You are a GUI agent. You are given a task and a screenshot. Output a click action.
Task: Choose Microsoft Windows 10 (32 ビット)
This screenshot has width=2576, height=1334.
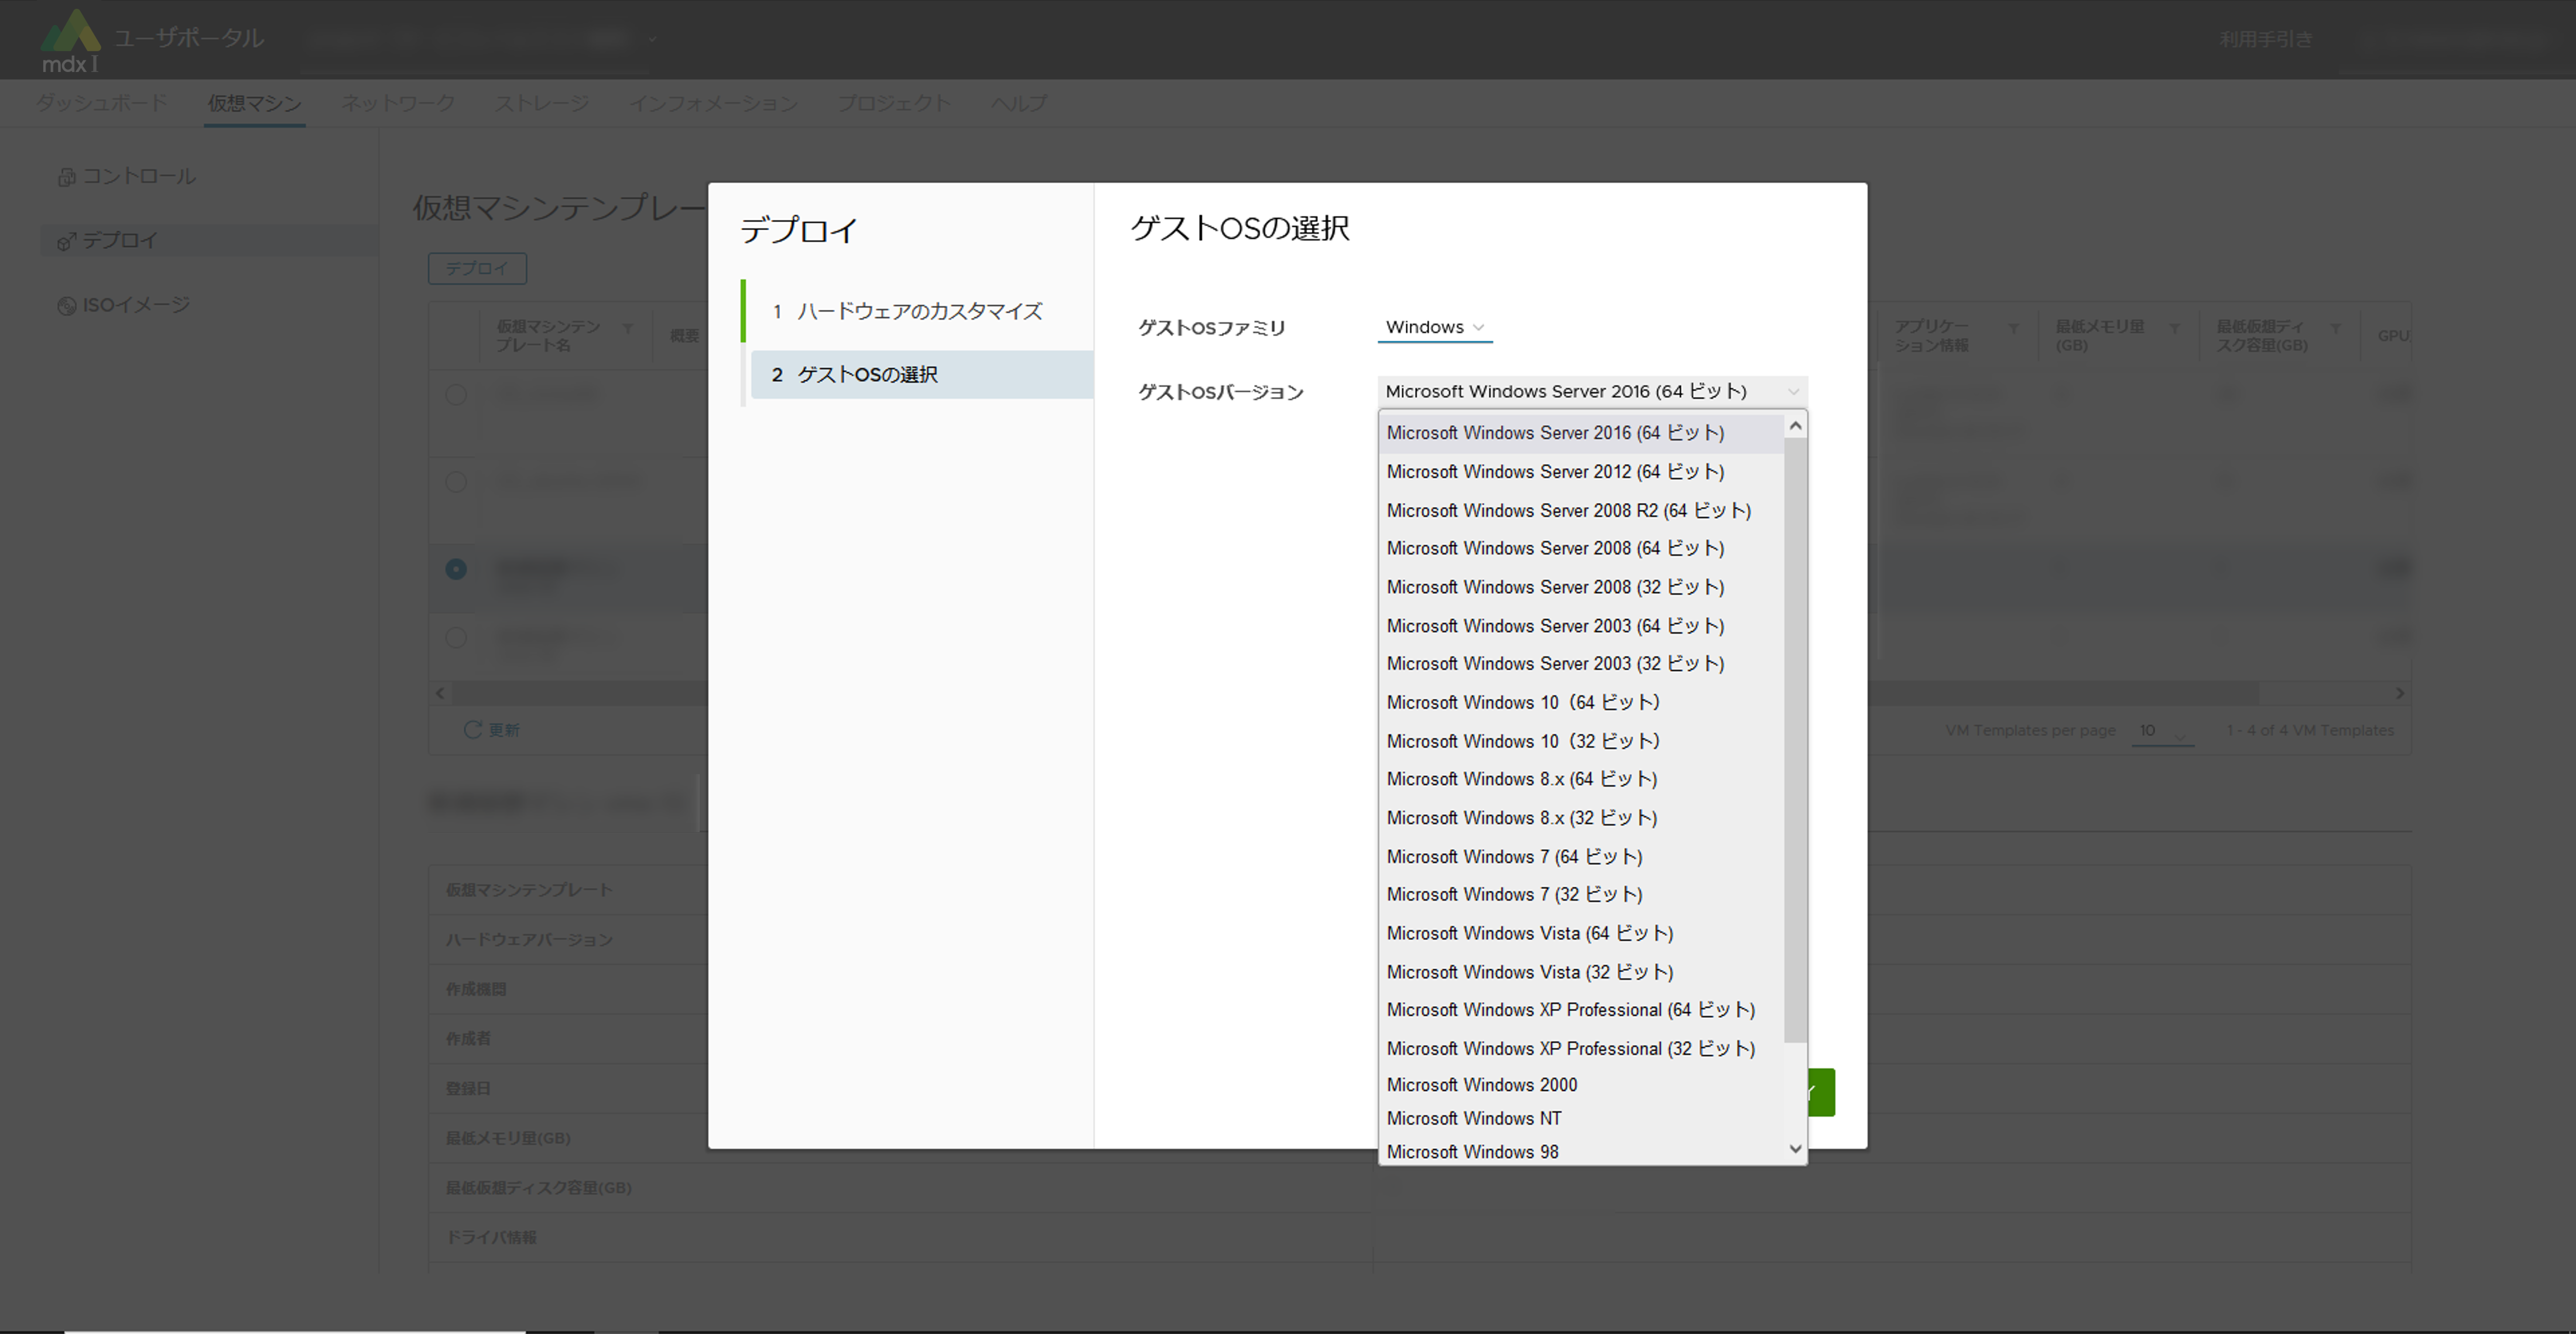click(x=1581, y=741)
